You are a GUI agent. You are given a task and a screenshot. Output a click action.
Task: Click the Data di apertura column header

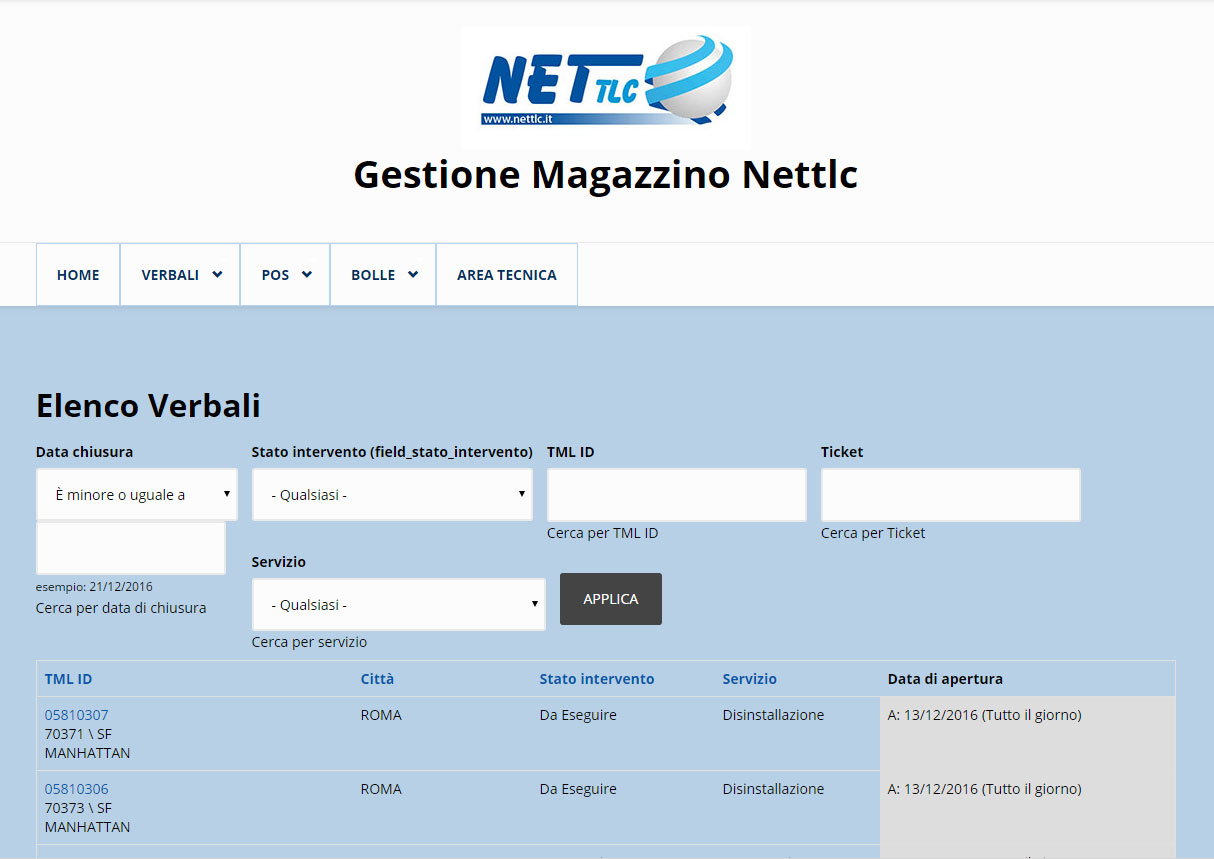click(x=945, y=679)
